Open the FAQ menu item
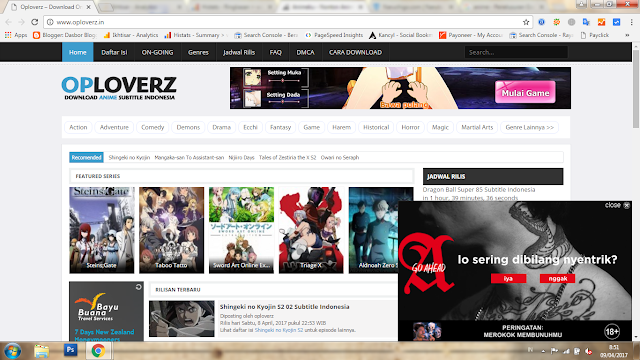640x360 pixels. 276,52
